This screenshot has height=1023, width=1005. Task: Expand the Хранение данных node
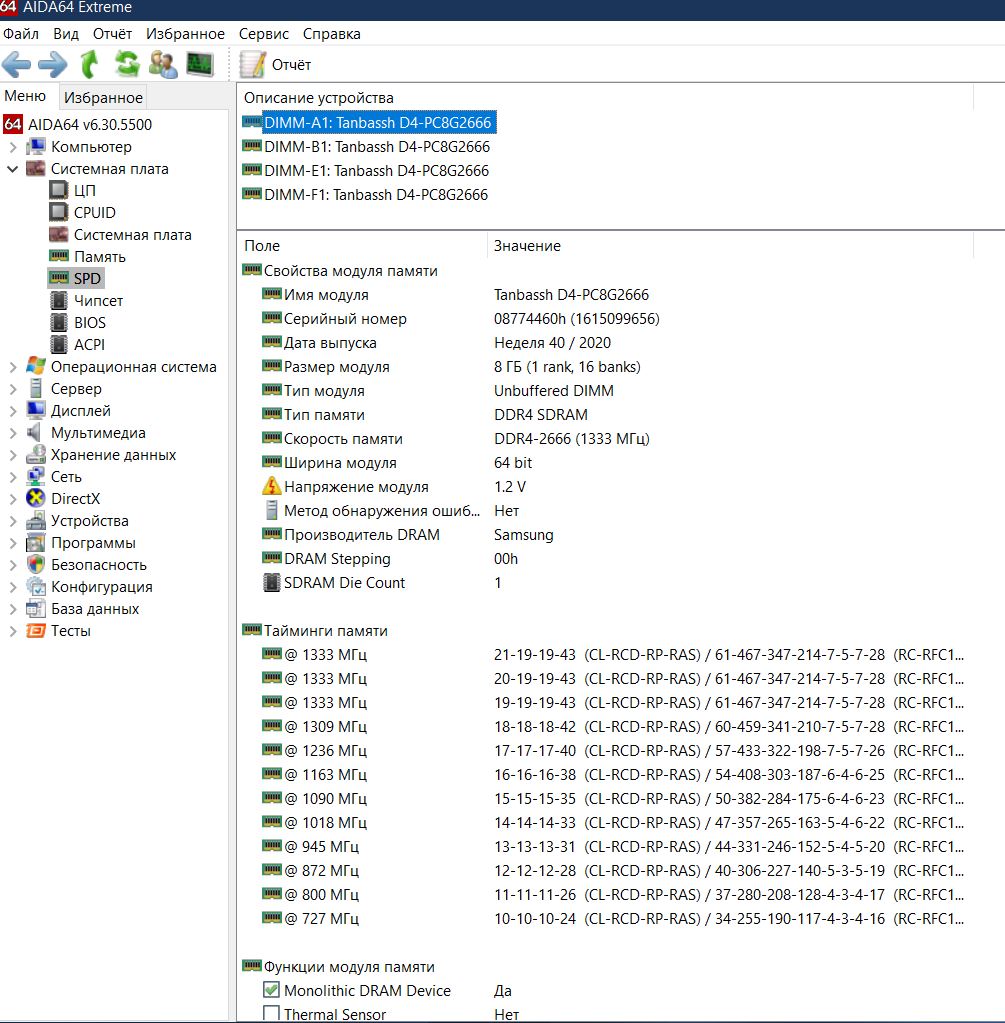pyautogui.click(x=12, y=455)
